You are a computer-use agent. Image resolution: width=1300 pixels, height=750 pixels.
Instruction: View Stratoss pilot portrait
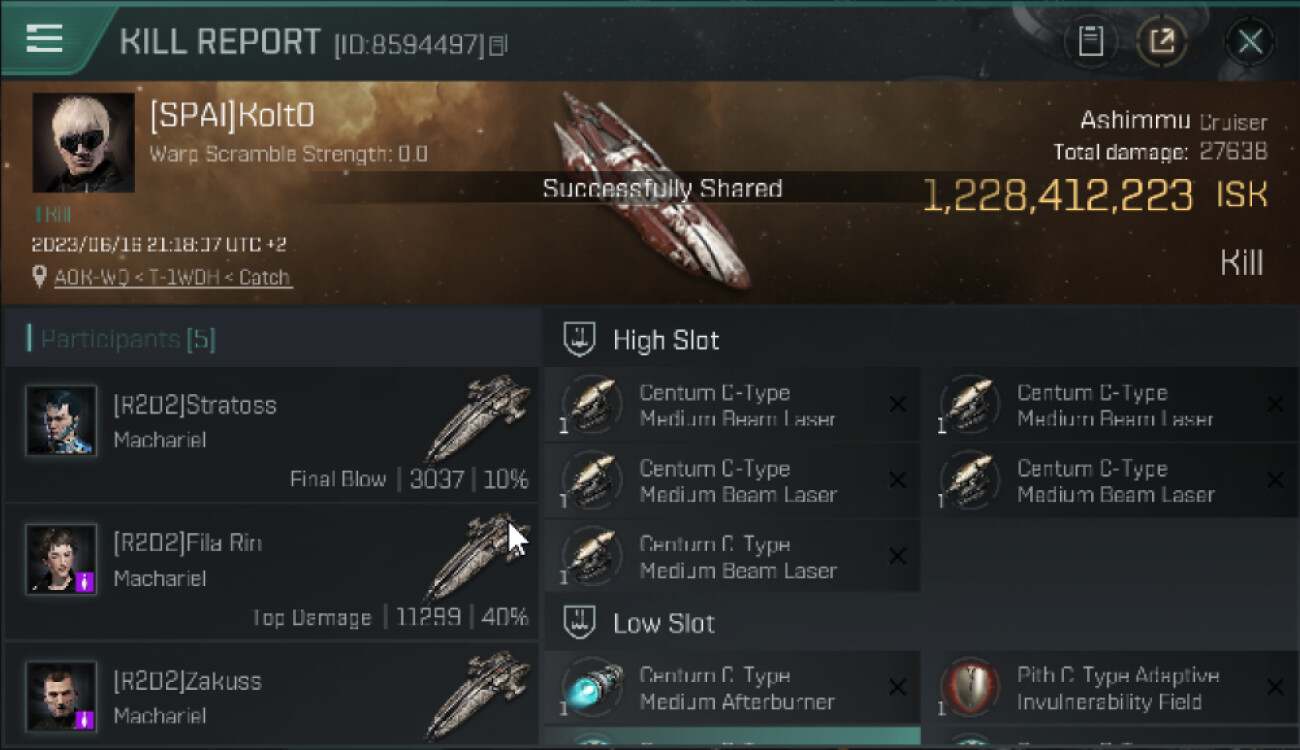tap(61, 421)
